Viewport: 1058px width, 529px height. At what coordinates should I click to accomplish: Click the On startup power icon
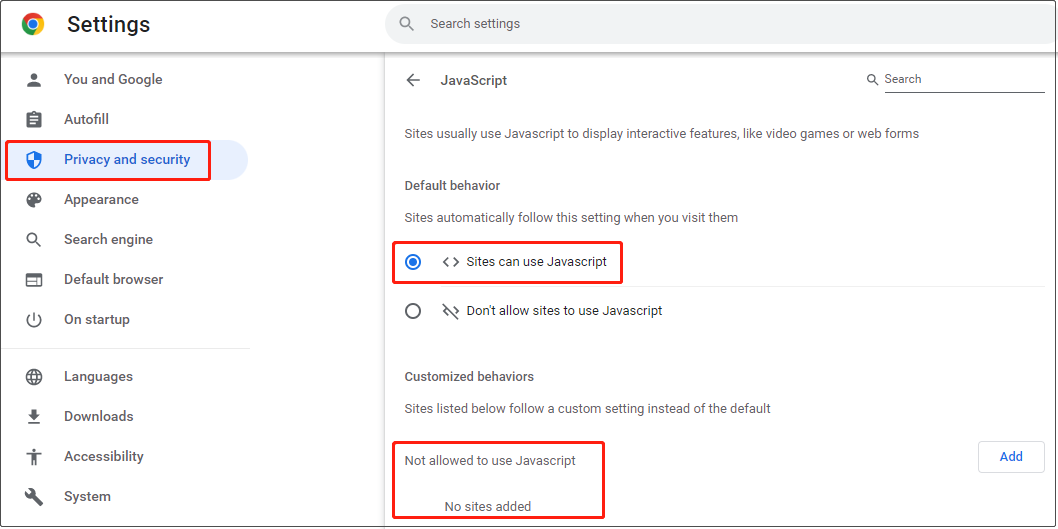[34, 319]
